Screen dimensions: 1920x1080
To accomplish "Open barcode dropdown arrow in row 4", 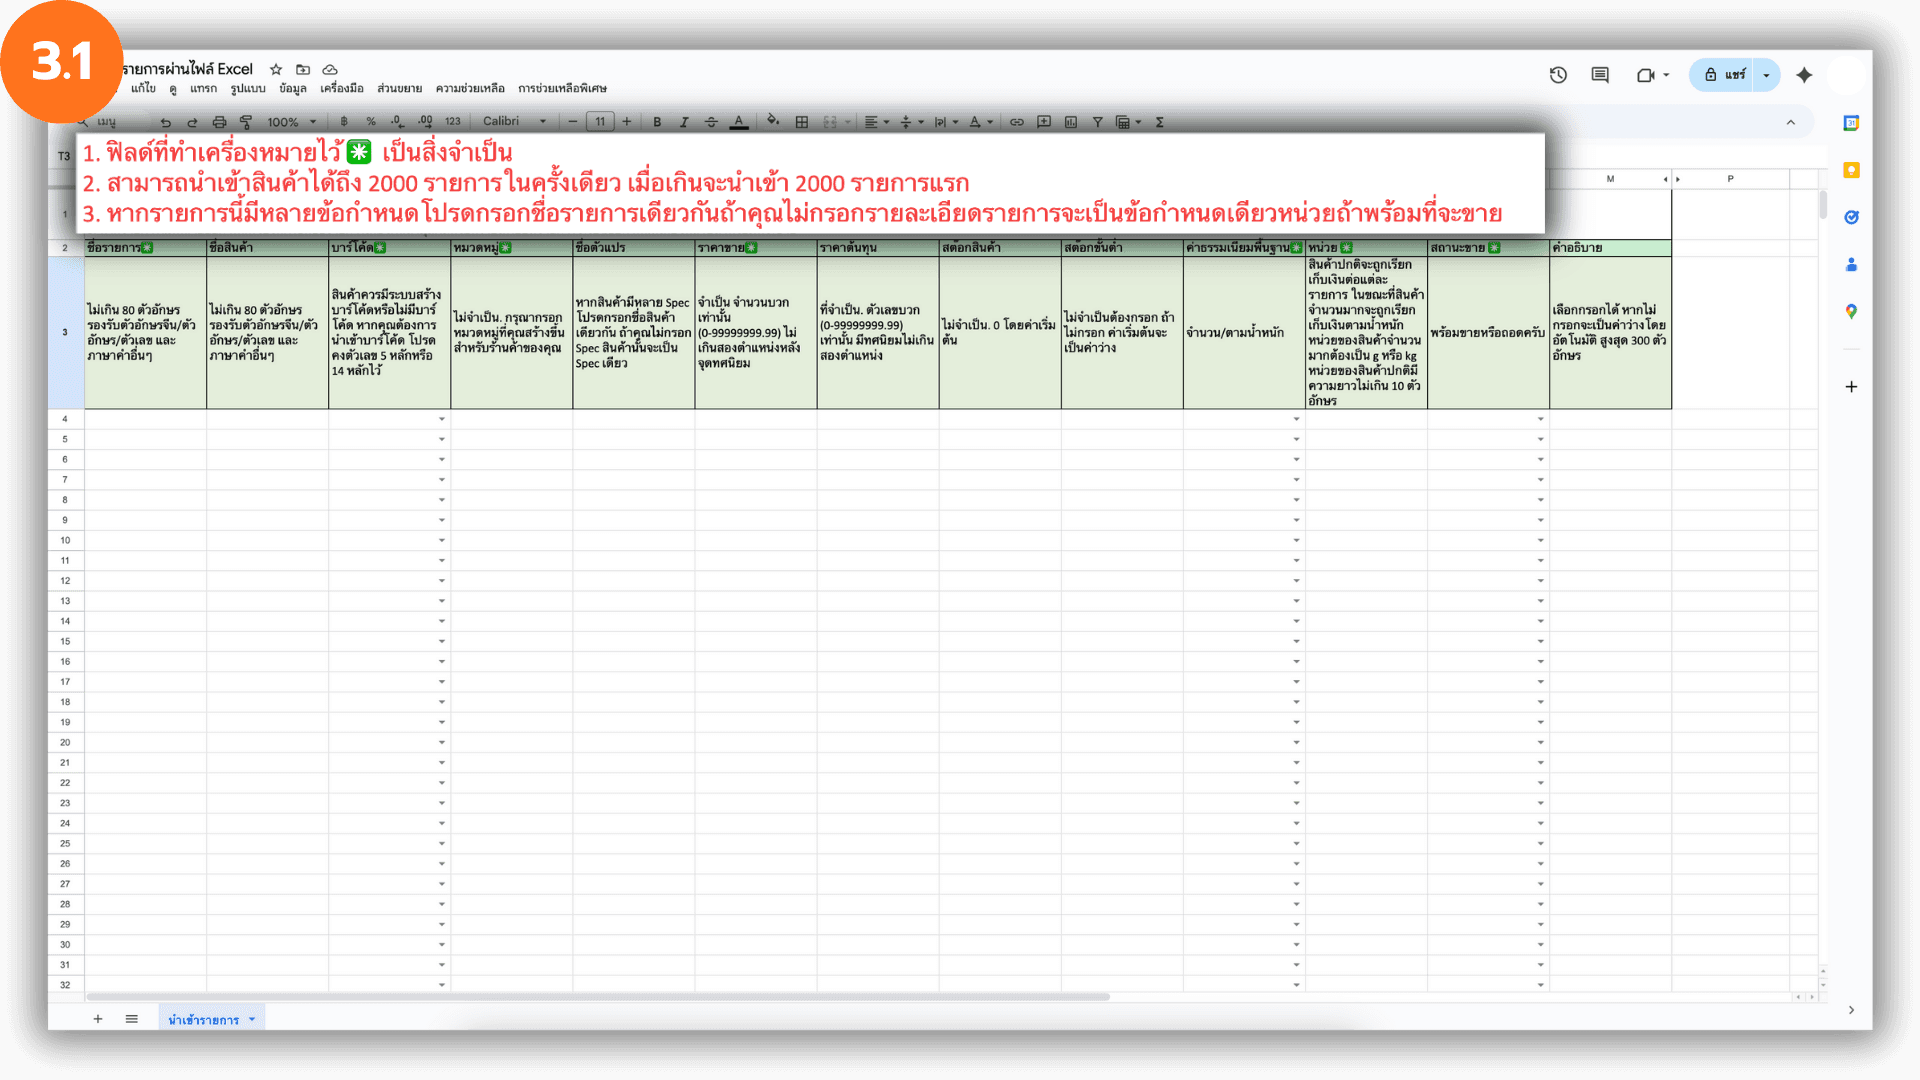I will tap(441, 419).
